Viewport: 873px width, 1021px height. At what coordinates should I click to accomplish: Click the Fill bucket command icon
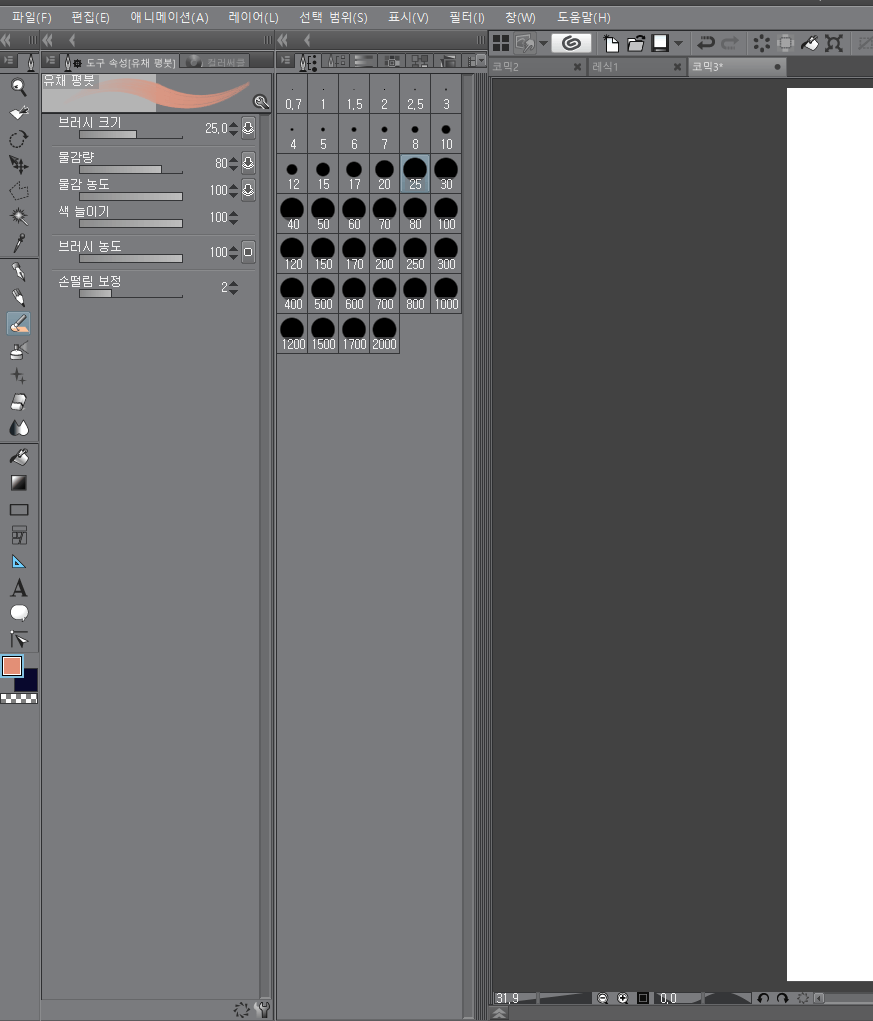810,43
